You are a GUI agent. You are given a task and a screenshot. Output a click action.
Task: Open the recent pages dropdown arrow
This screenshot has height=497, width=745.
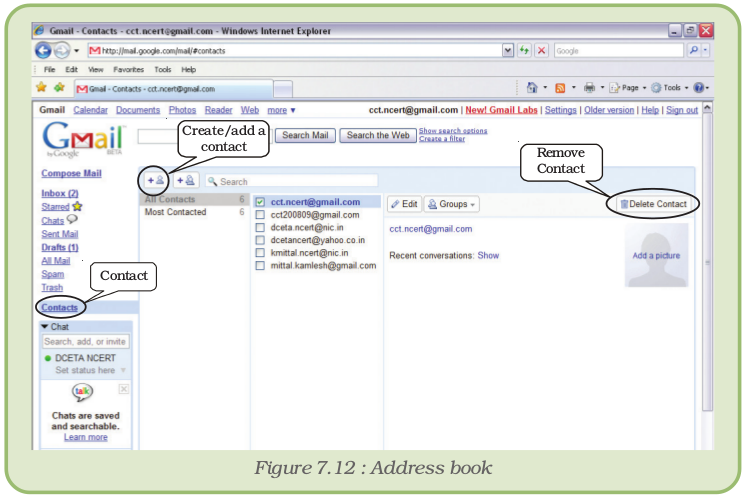tap(76, 50)
